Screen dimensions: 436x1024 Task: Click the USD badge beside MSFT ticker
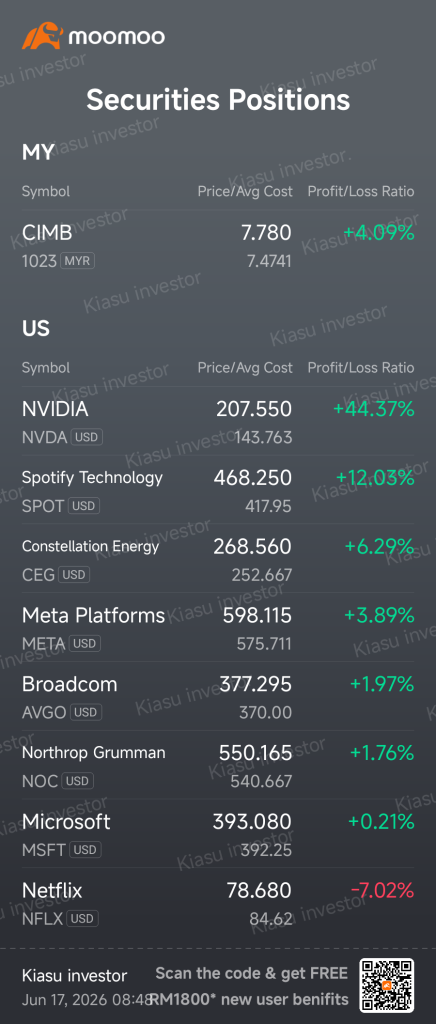click(x=85, y=850)
